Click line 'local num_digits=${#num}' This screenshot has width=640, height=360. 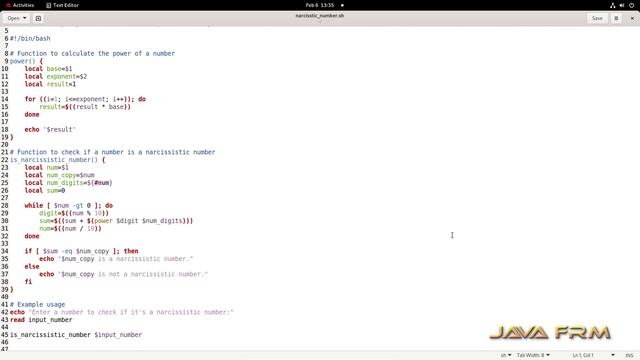[69, 183]
